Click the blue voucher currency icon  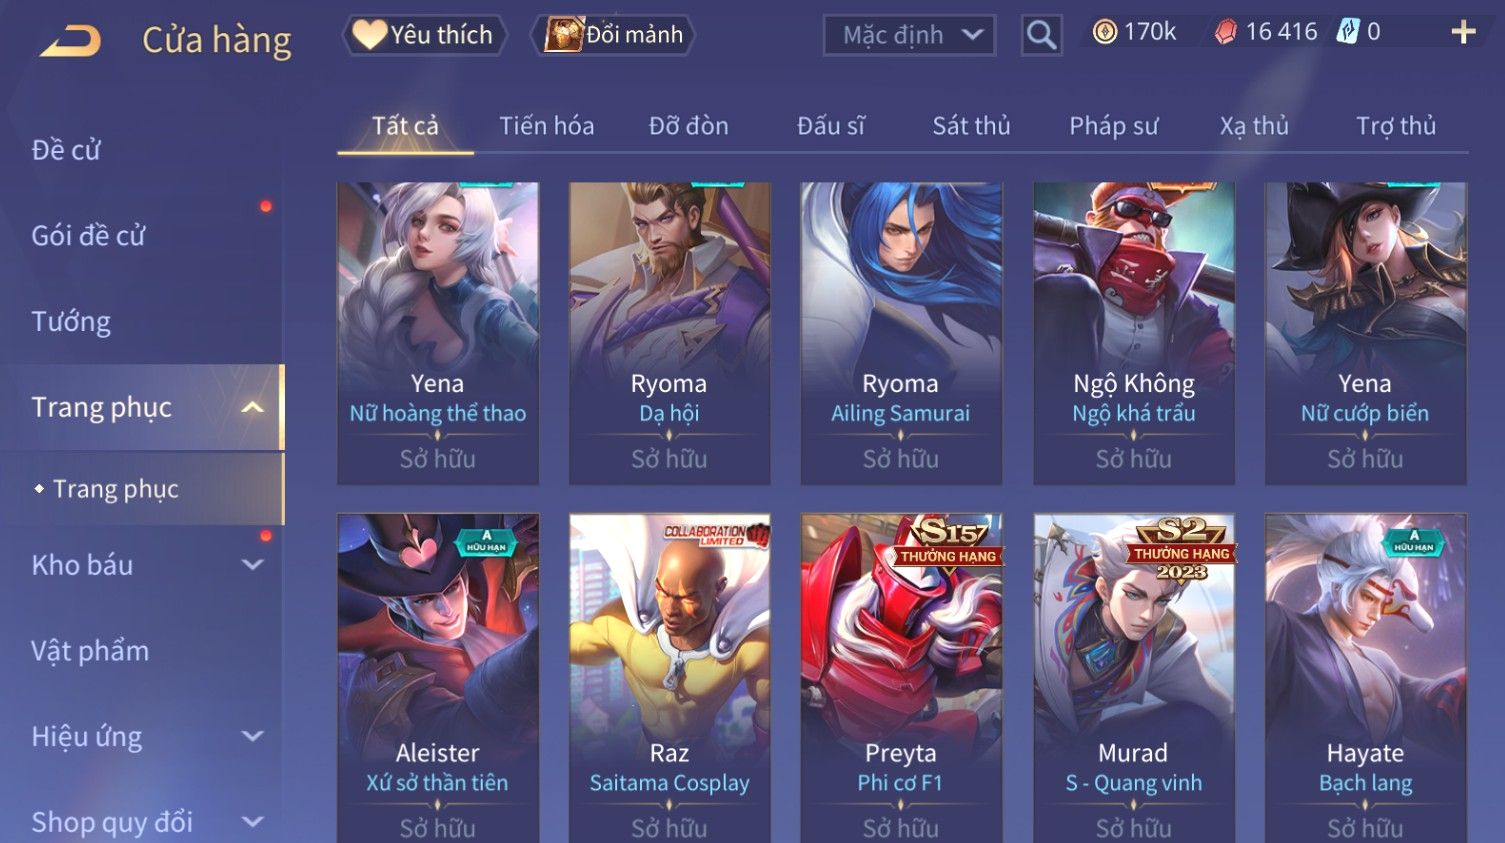click(x=1348, y=32)
